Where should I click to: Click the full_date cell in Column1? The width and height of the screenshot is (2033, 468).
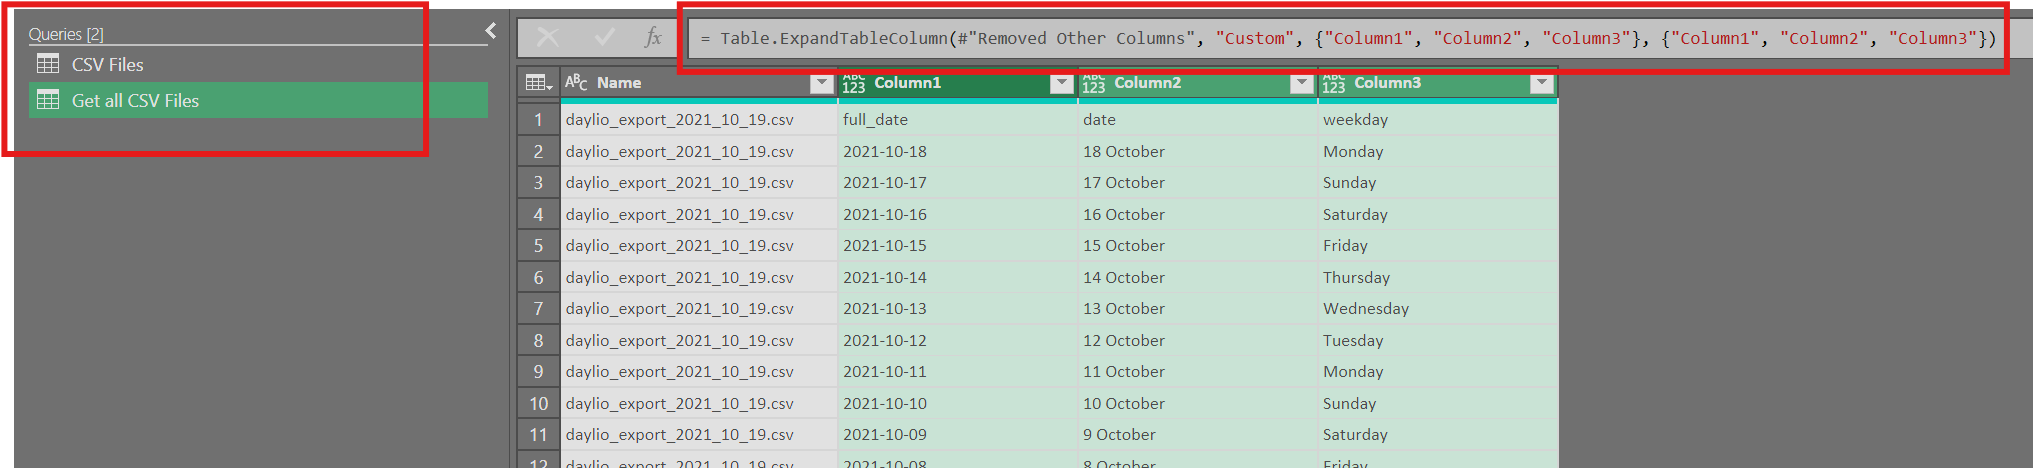[958, 120]
